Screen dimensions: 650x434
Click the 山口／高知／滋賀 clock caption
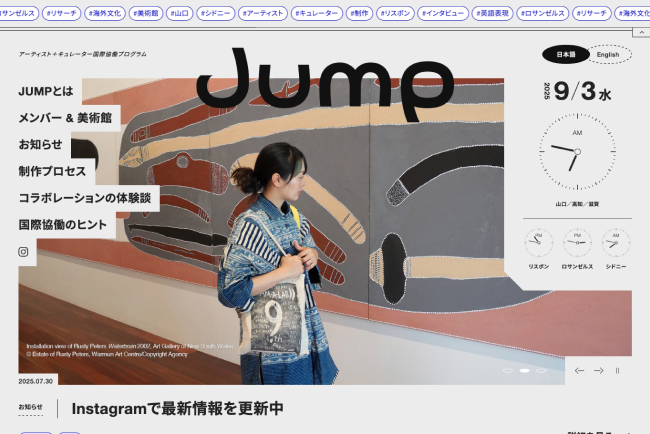click(577, 204)
